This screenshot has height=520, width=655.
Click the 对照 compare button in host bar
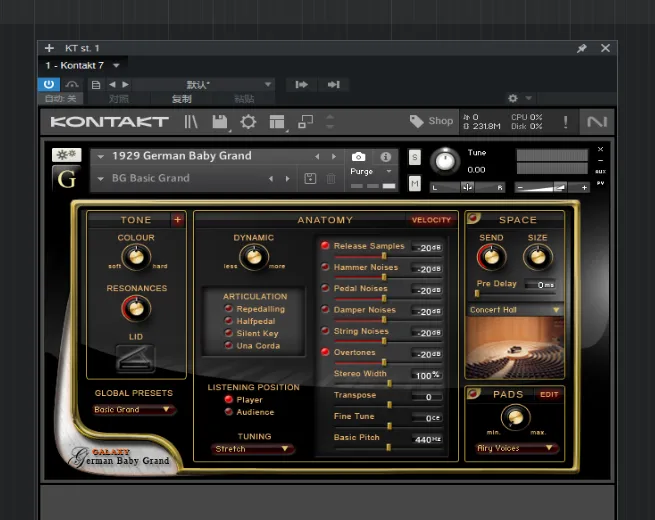point(119,99)
